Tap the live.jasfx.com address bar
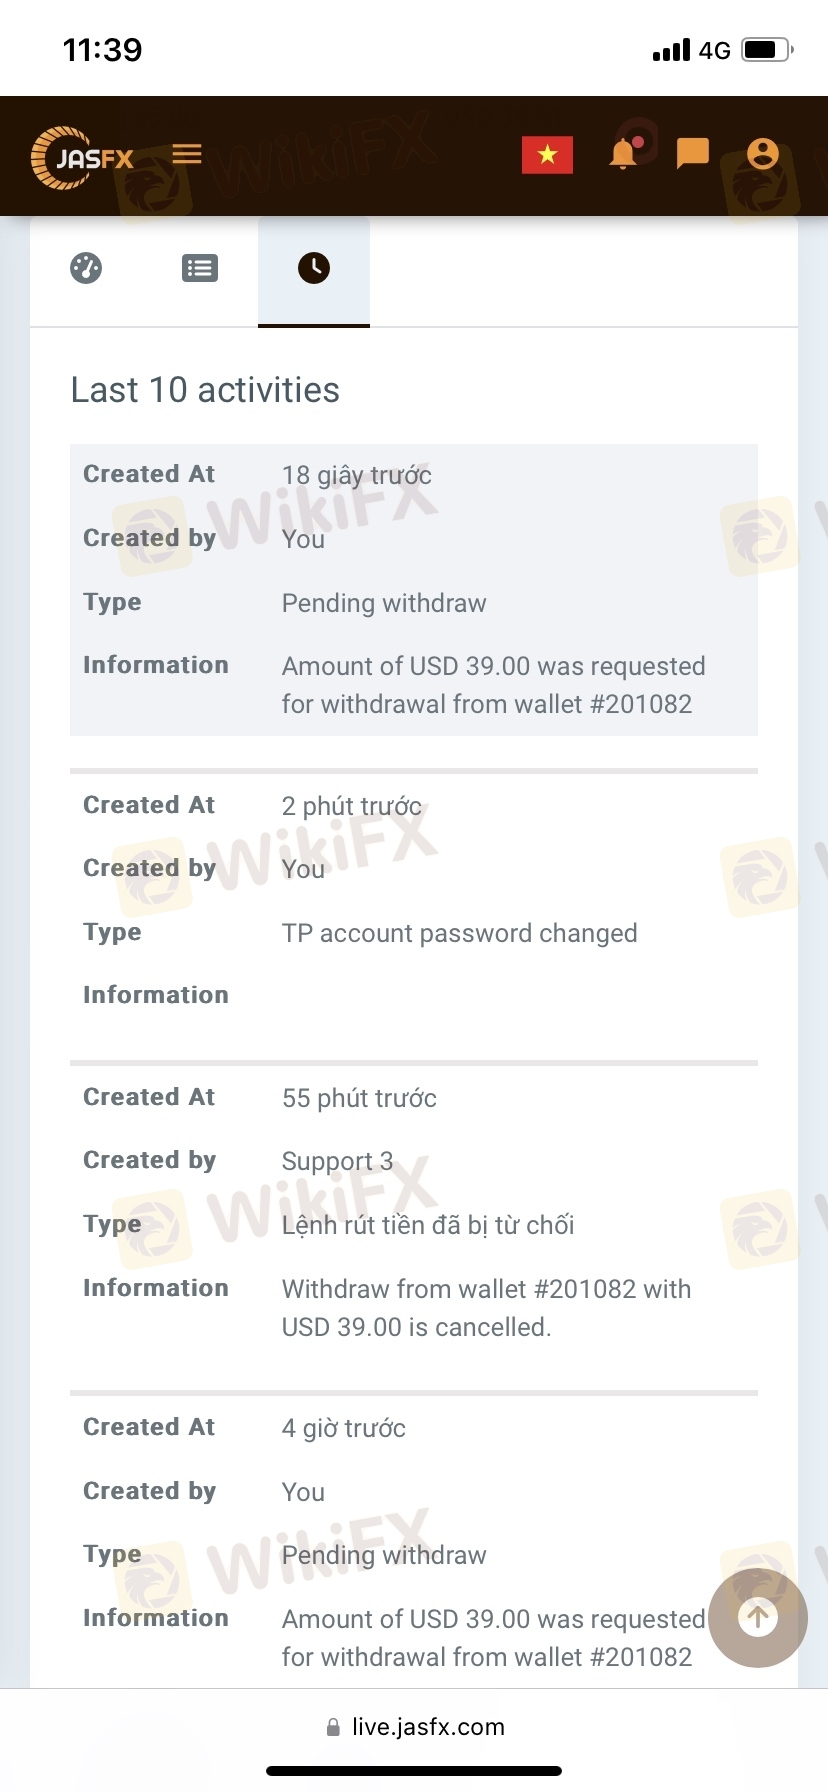This screenshot has height=1792, width=828. (427, 1727)
